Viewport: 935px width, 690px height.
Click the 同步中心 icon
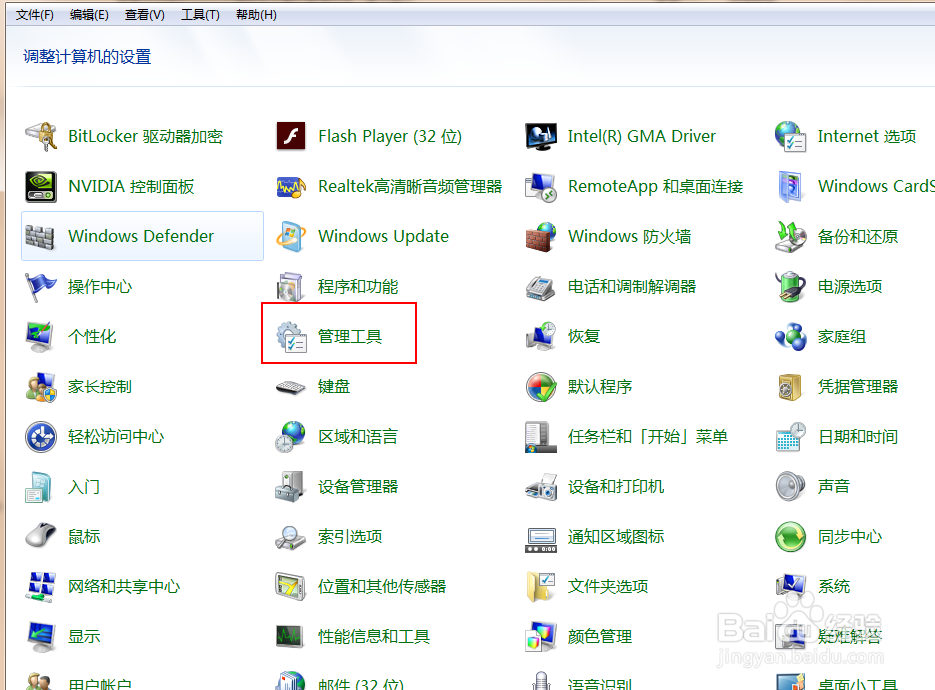click(x=791, y=537)
